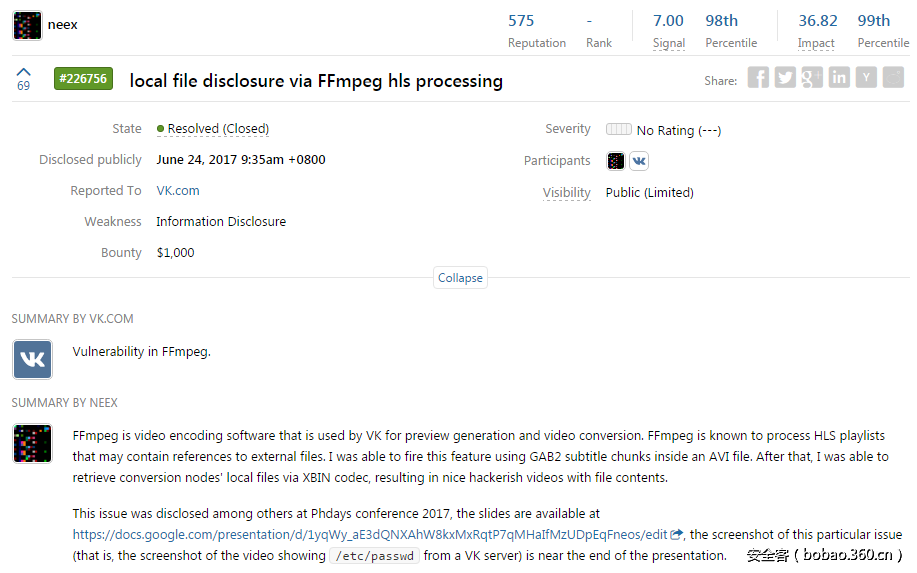This screenshot has width=917, height=573.
Task: Click the neex profile avatar at top
Action: click(27, 25)
